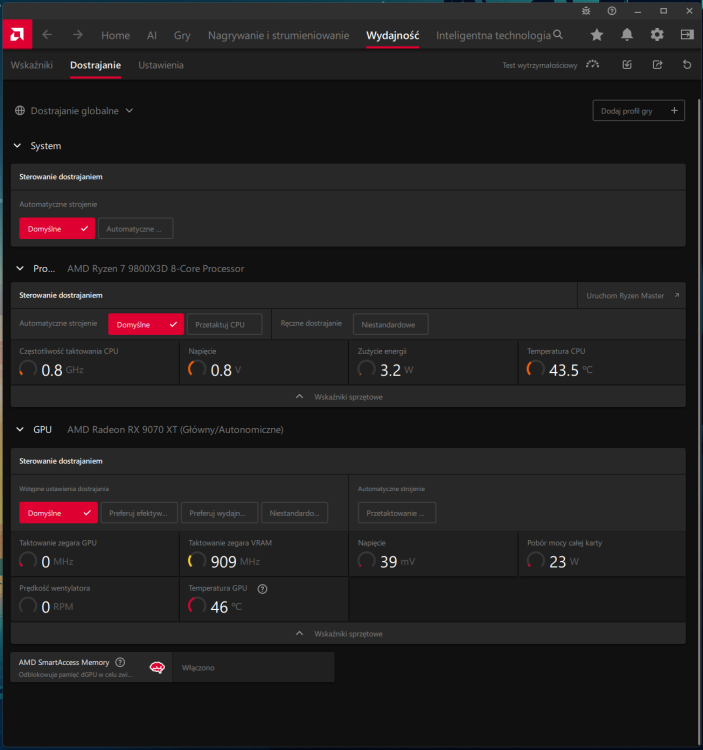Open the help question mark icon

coord(612,11)
